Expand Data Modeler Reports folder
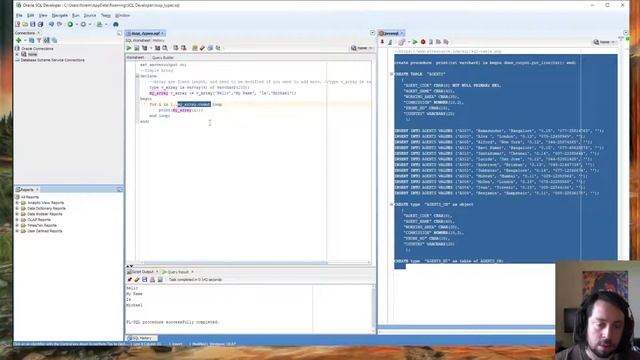This screenshot has height=360, width=640. [x=17, y=214]
